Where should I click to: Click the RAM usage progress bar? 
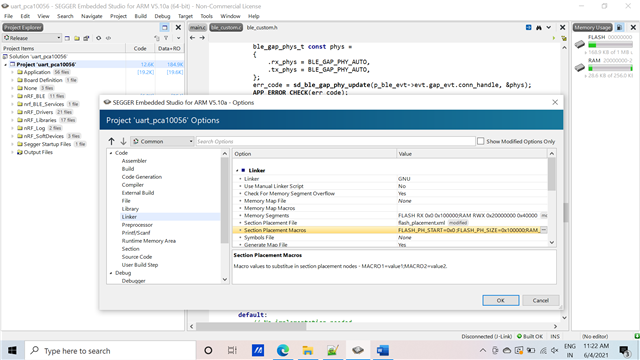610,68
